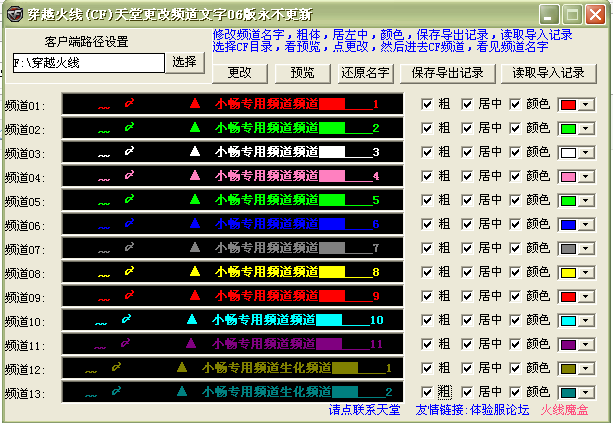Click the 频道06 blue preview name field
The width and height of the screenshot is (613, 423).
(x=232, y=224)
